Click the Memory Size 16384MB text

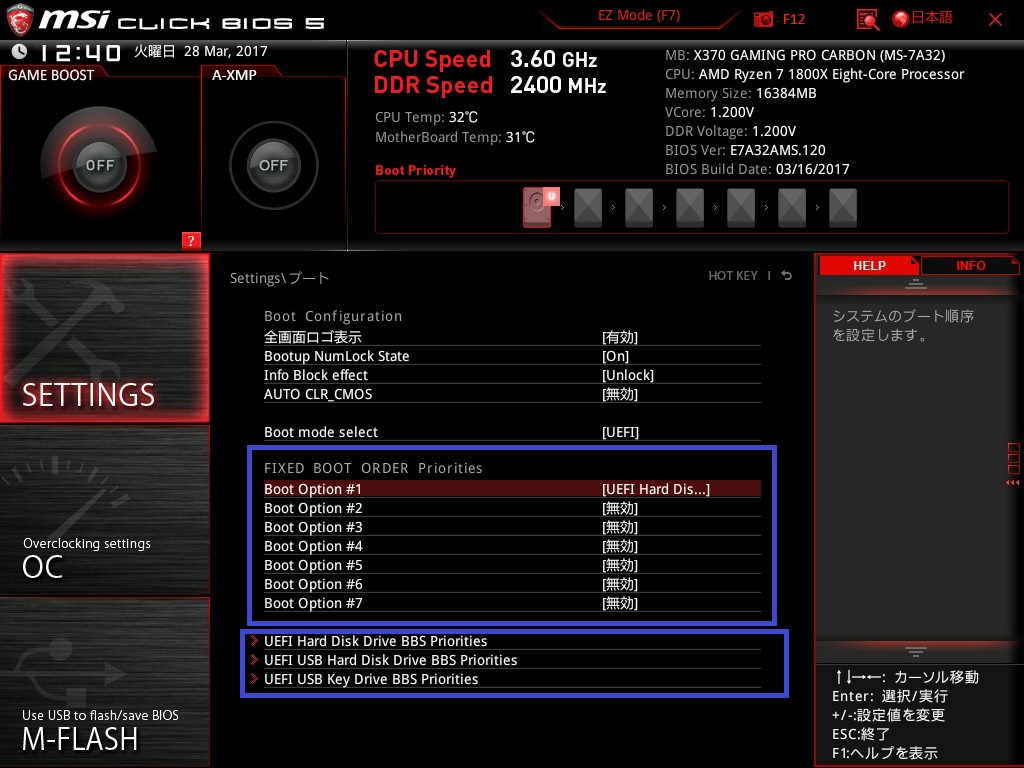tap(741, 93)
